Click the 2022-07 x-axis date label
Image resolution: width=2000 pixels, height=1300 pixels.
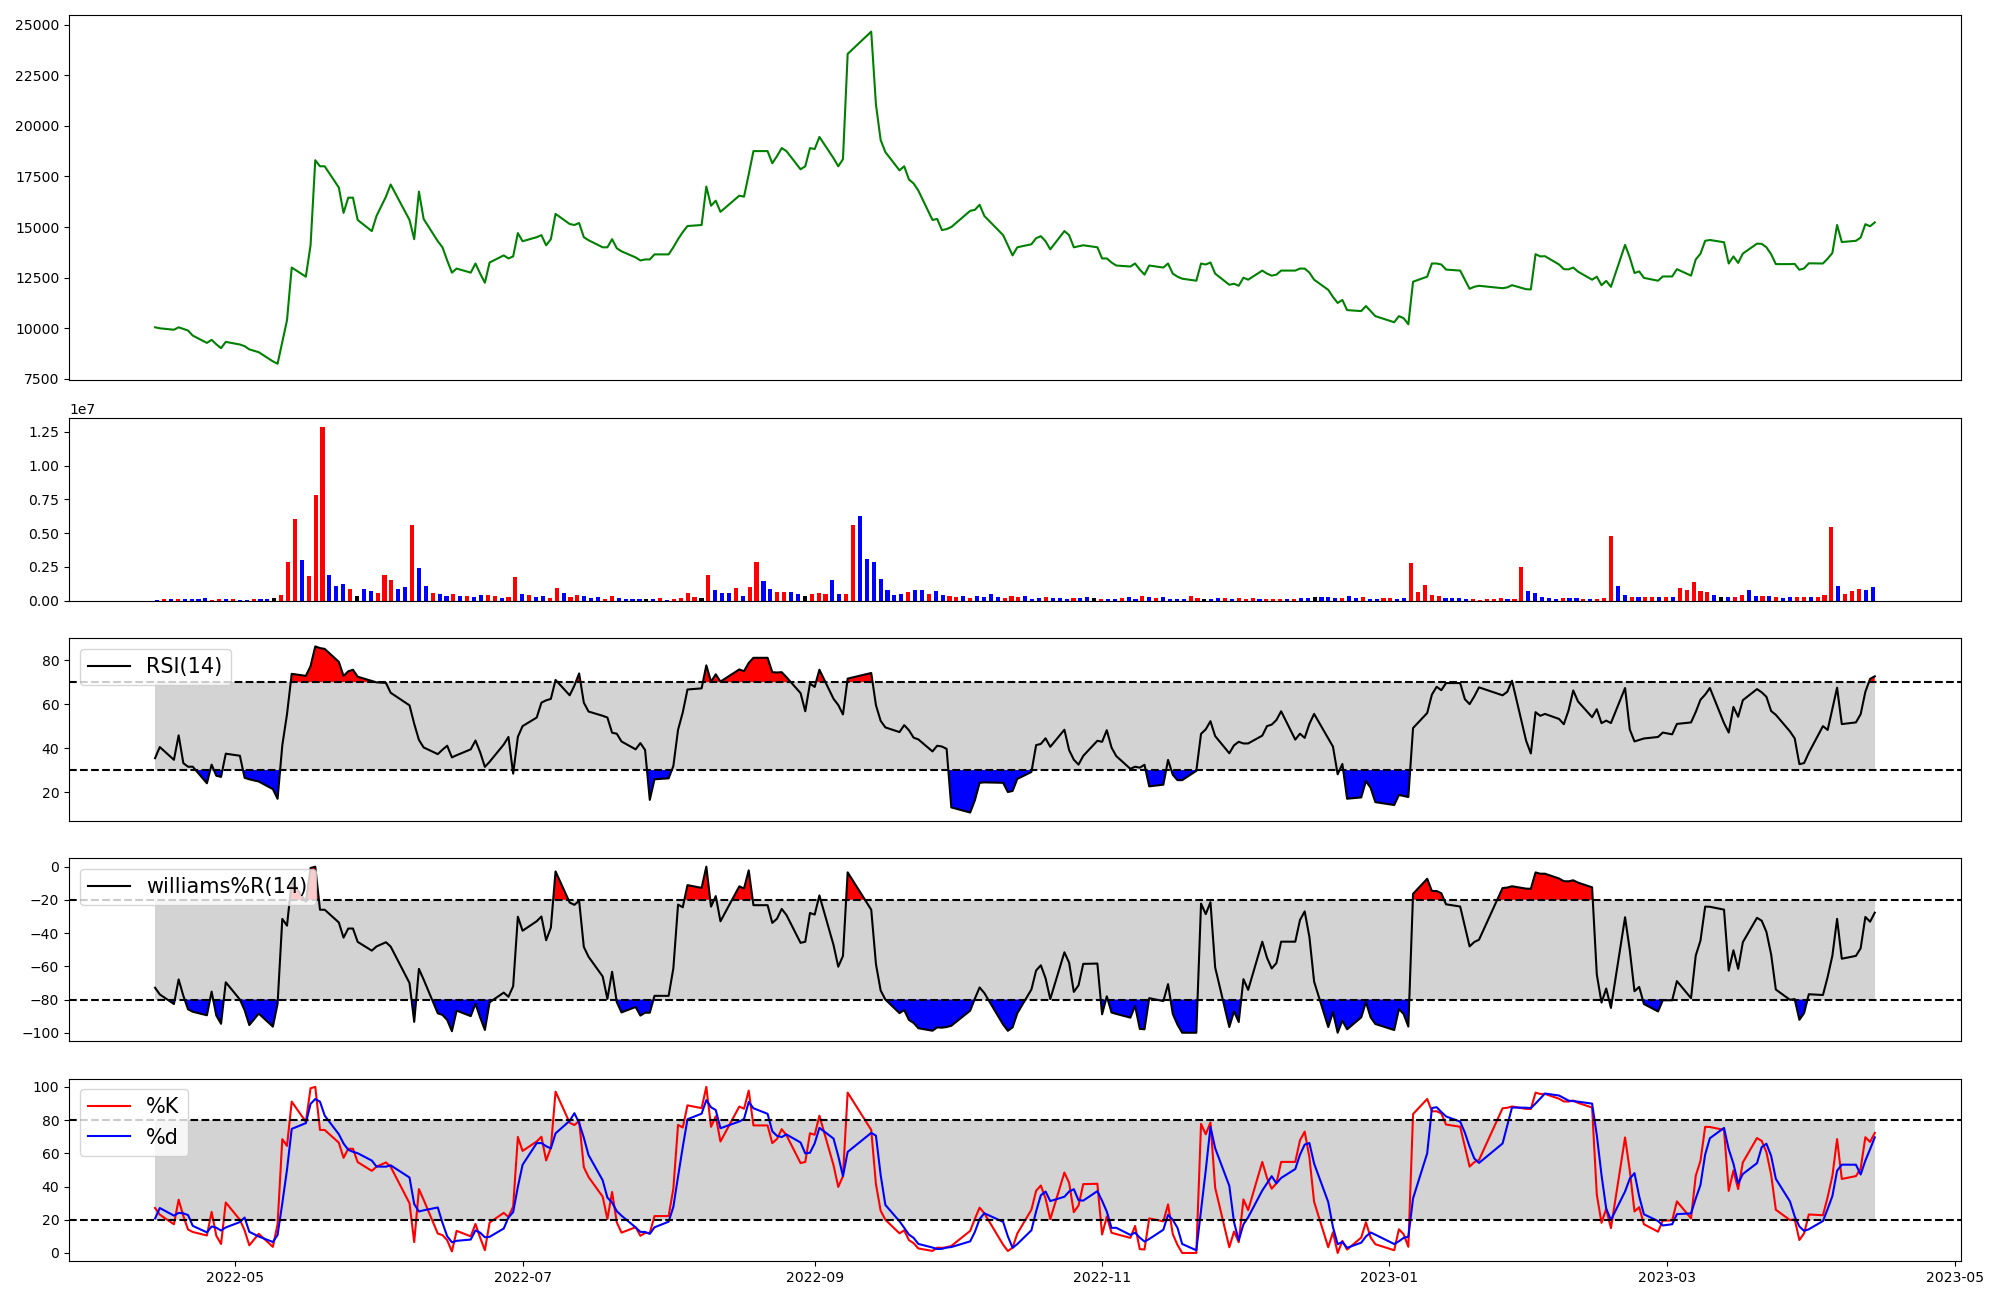[x=523, y=1277]
